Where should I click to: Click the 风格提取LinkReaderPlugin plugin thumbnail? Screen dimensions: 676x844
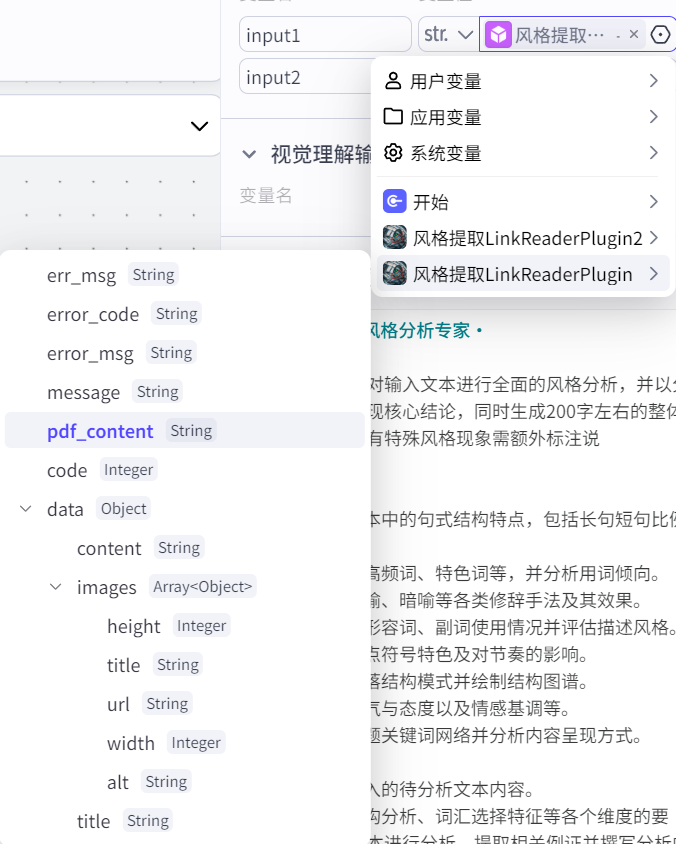394,274
